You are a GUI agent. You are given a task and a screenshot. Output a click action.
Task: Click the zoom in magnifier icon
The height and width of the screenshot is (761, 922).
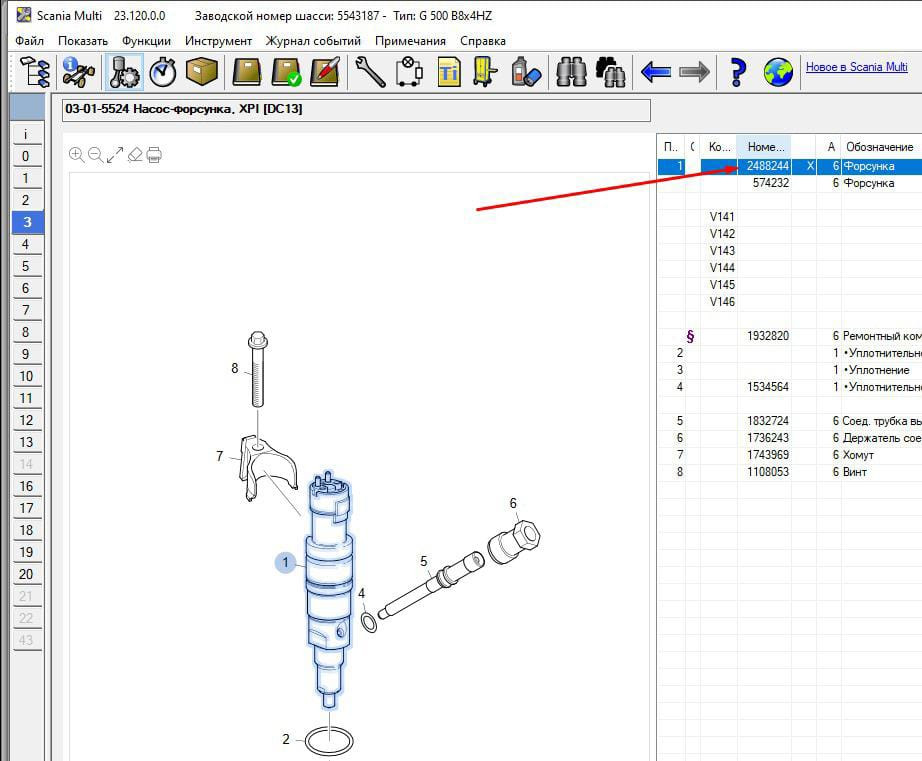pos(77,154)
